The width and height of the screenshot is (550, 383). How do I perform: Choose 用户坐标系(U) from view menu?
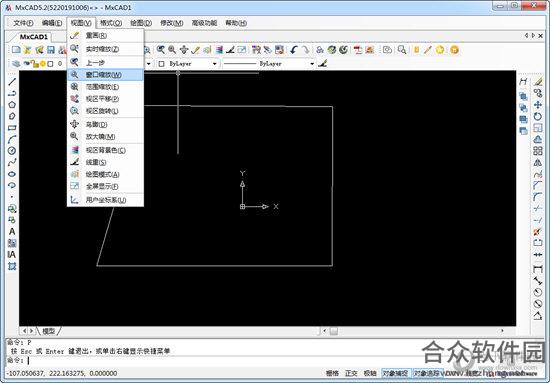click(105, 200)
